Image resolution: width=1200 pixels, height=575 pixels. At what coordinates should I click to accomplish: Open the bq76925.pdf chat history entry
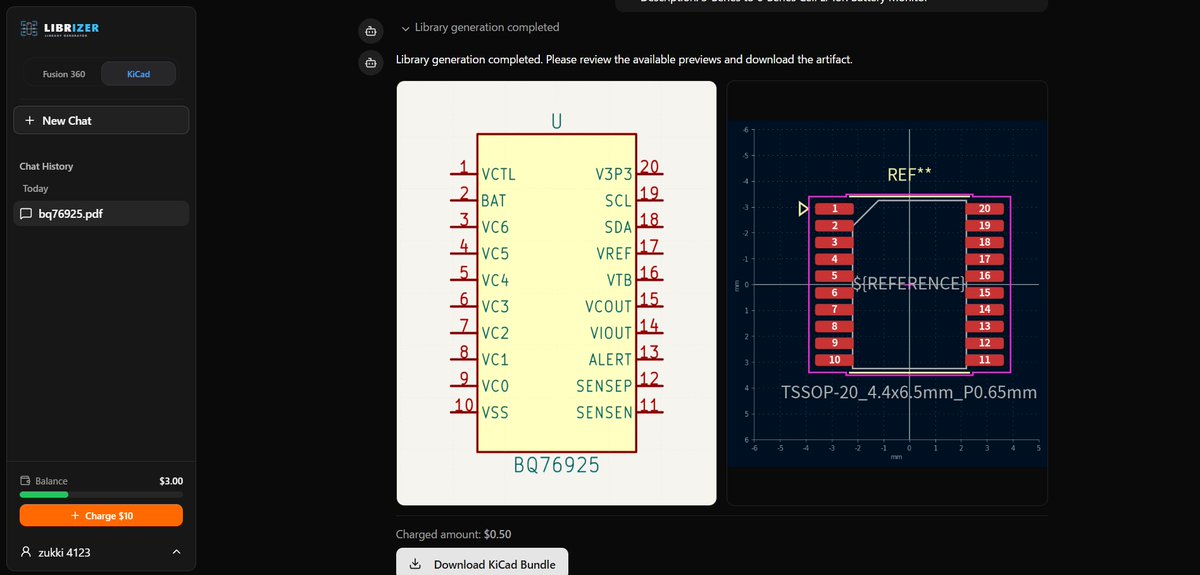click(x=101, y=214)
